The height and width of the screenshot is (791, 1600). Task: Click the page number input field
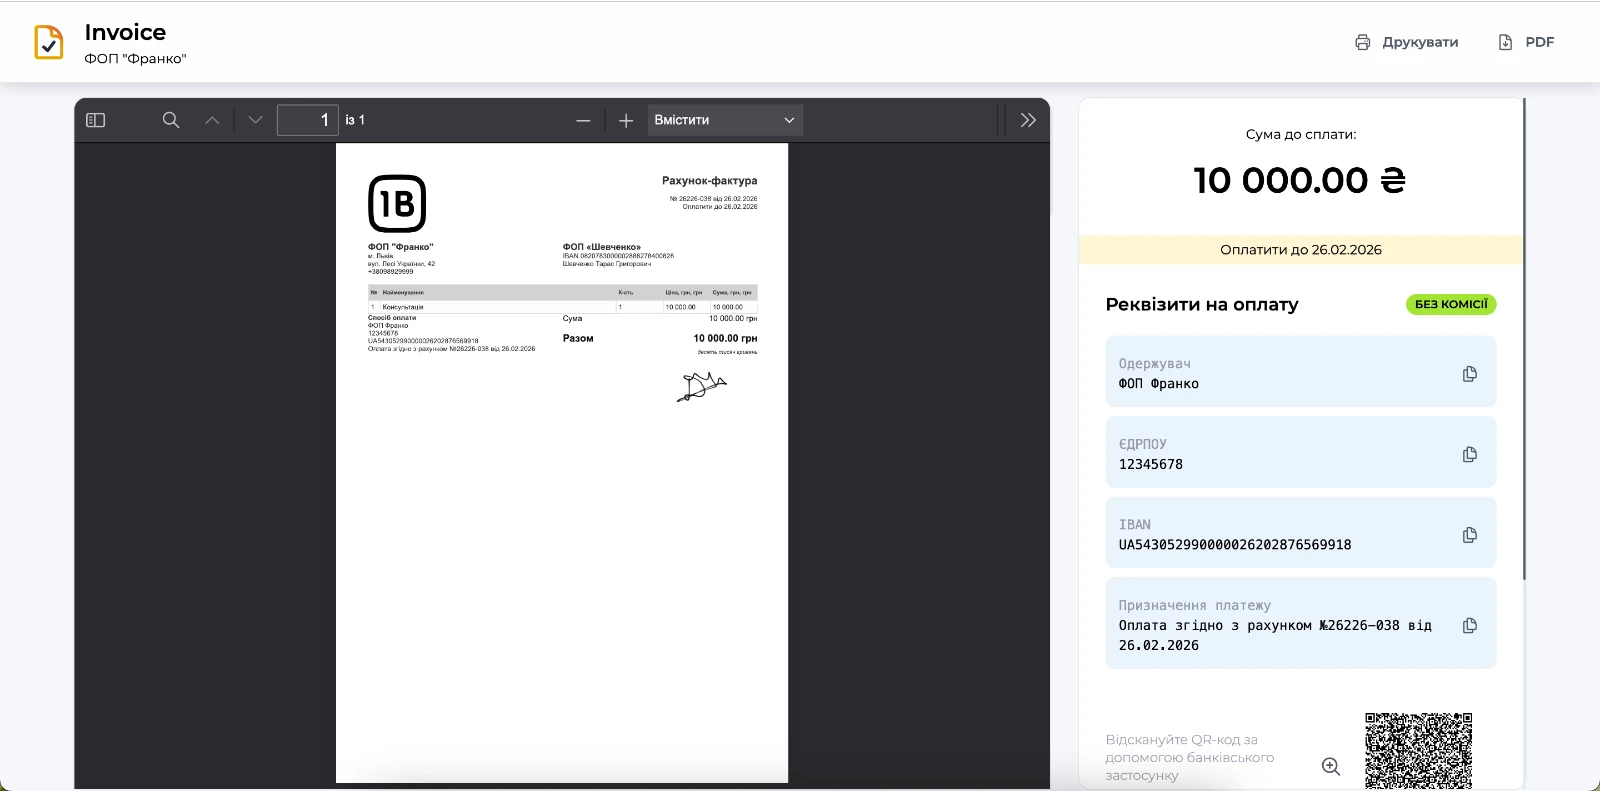tap(307, 120)
